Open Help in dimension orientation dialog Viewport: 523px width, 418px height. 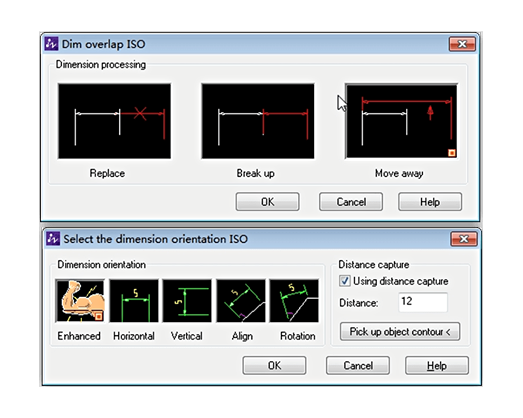pos(437,365)
